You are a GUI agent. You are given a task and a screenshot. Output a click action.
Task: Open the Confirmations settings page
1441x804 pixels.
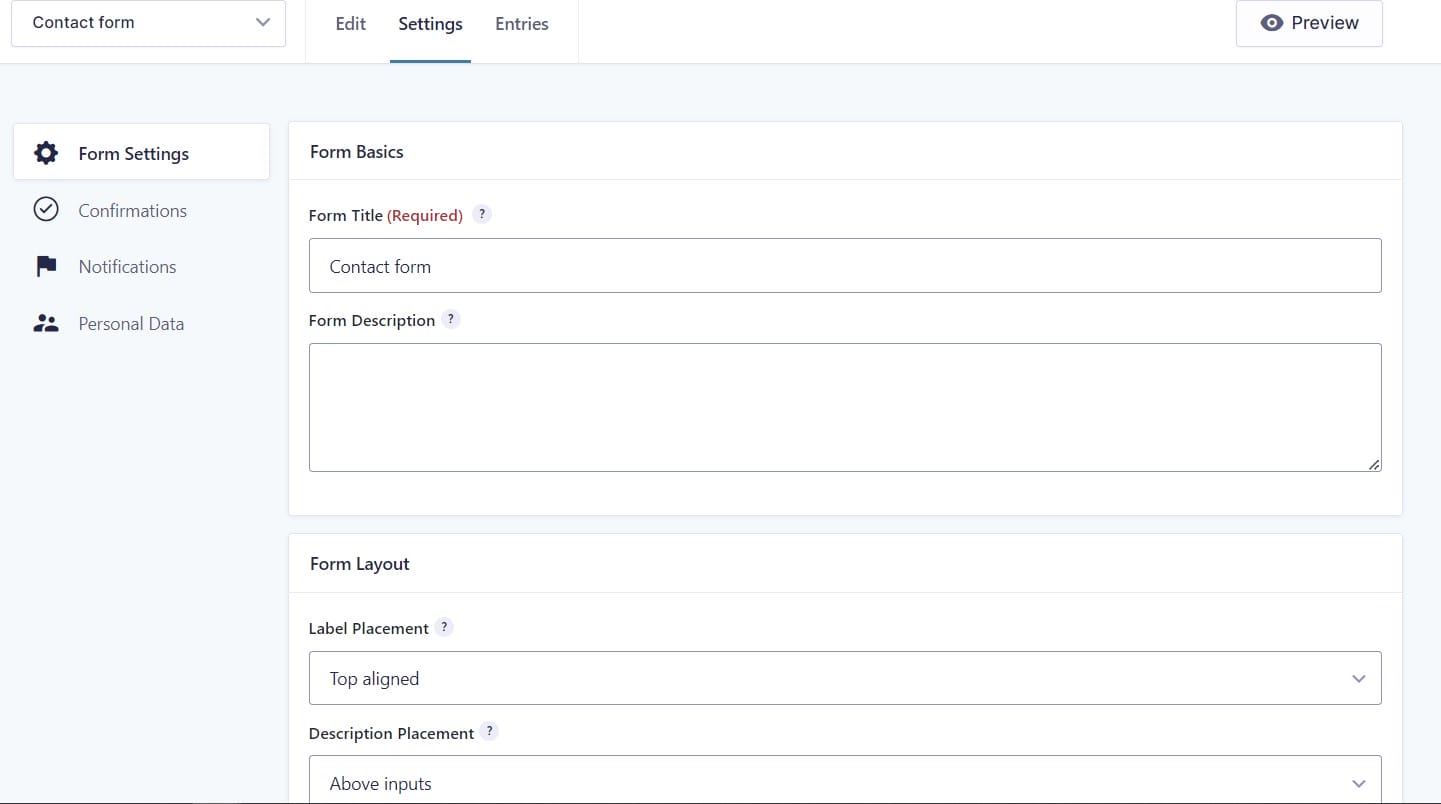(x=132, y=211)
